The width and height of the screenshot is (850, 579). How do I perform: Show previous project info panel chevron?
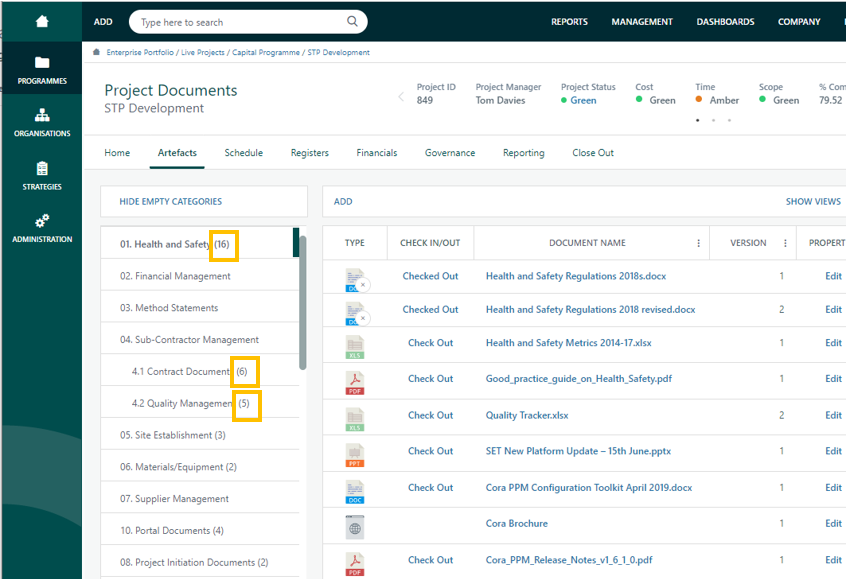click(x=401, y=96)
